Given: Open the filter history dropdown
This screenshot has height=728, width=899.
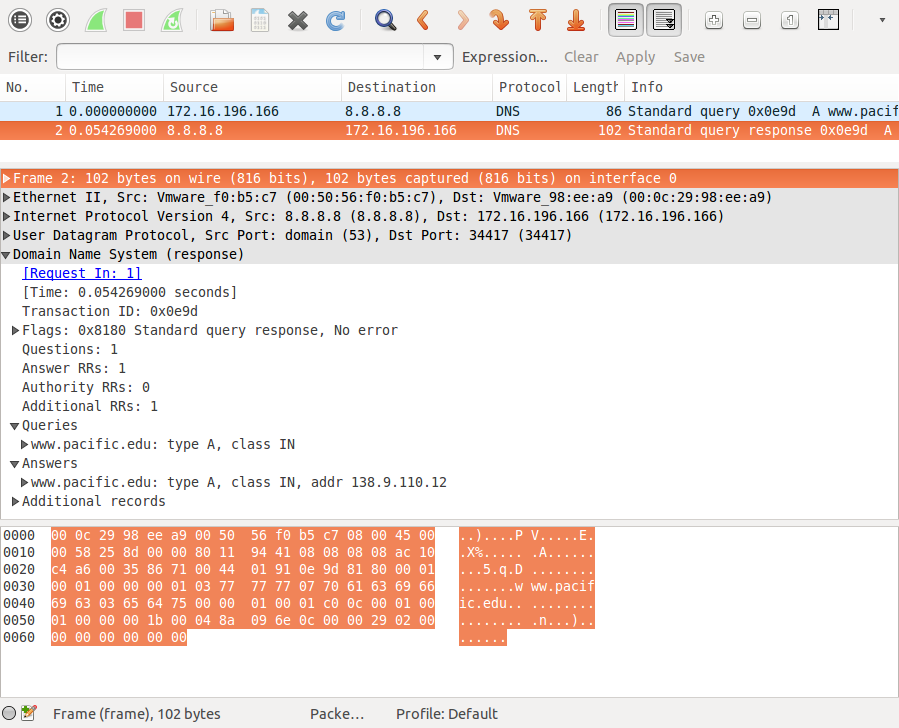Looking at the screenshot, I should click(437, 57).
